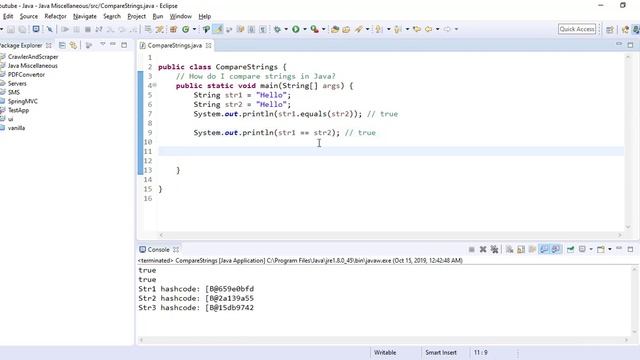The width and height of the screenshot is (640, 360).
Task: Run the program with green Run button
Action: (296, 29)
